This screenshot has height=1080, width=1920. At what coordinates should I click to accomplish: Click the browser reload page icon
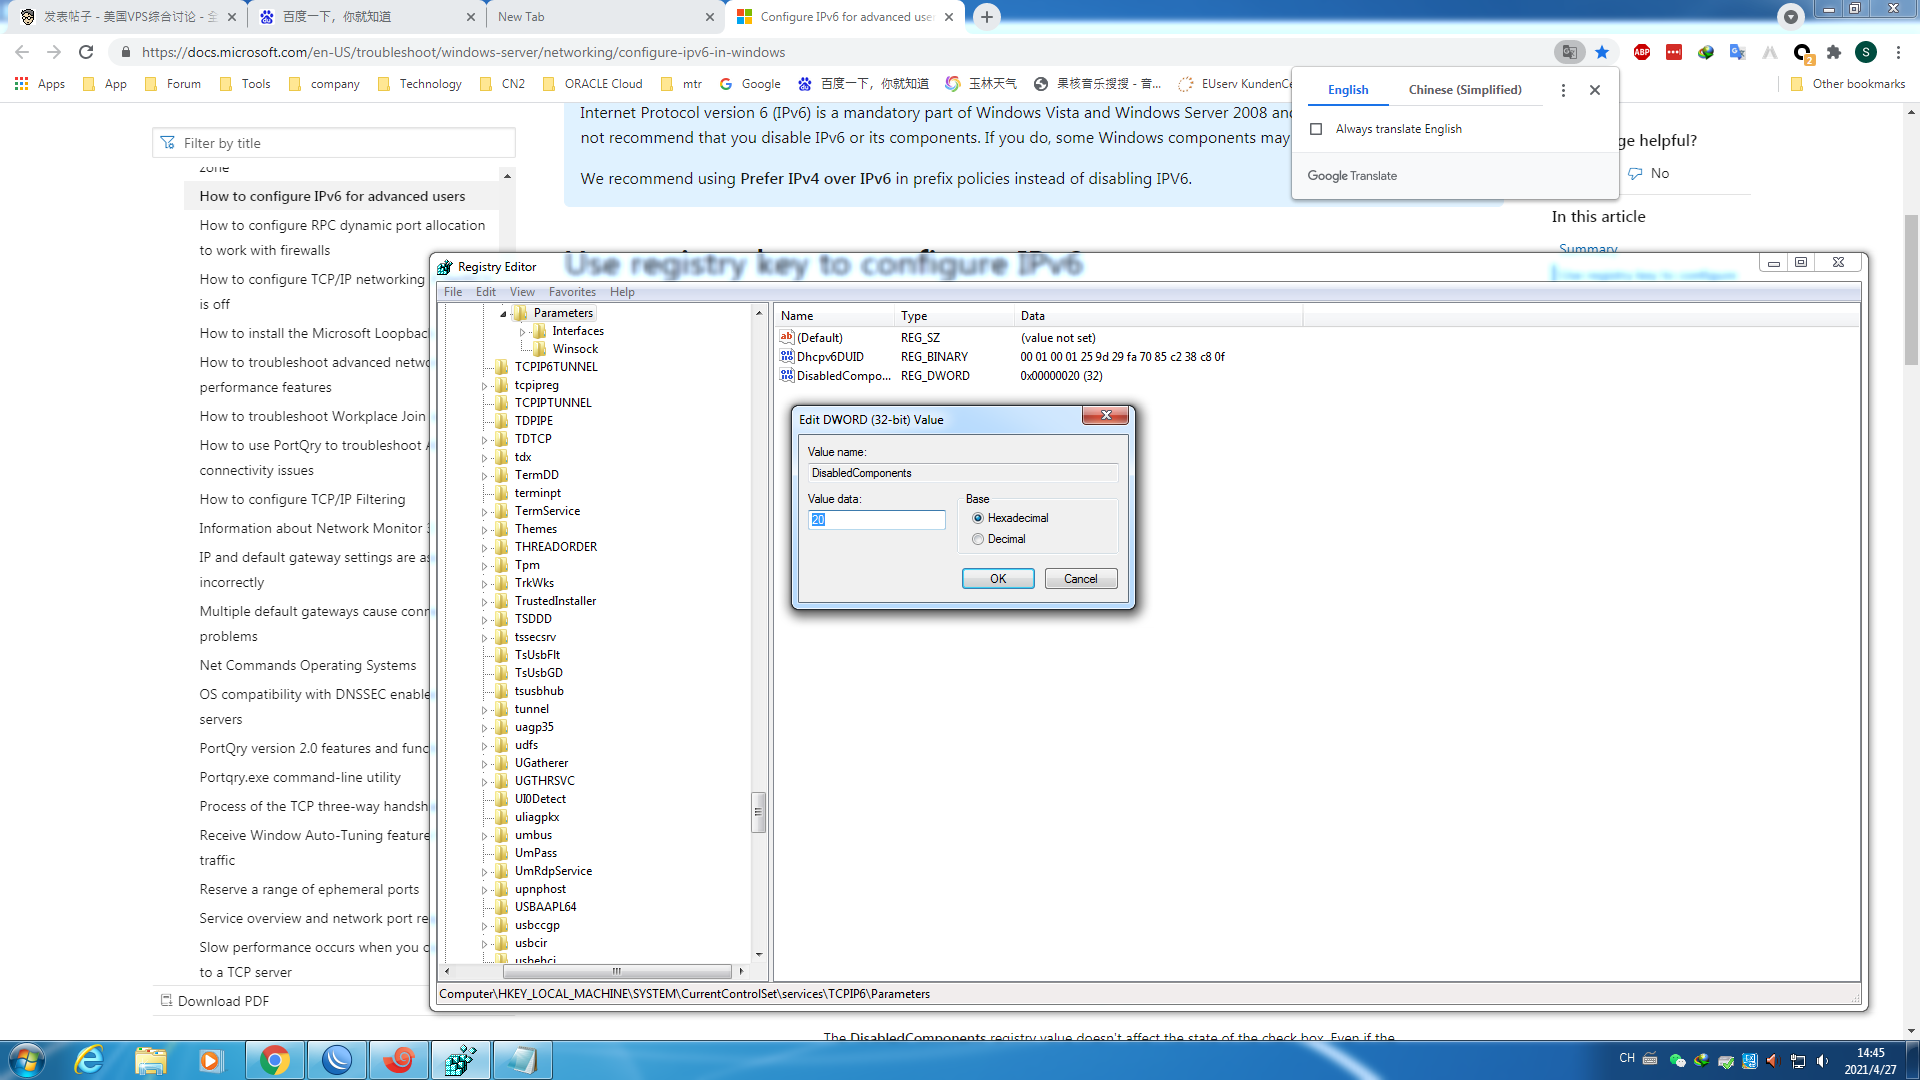click(86, 53)
